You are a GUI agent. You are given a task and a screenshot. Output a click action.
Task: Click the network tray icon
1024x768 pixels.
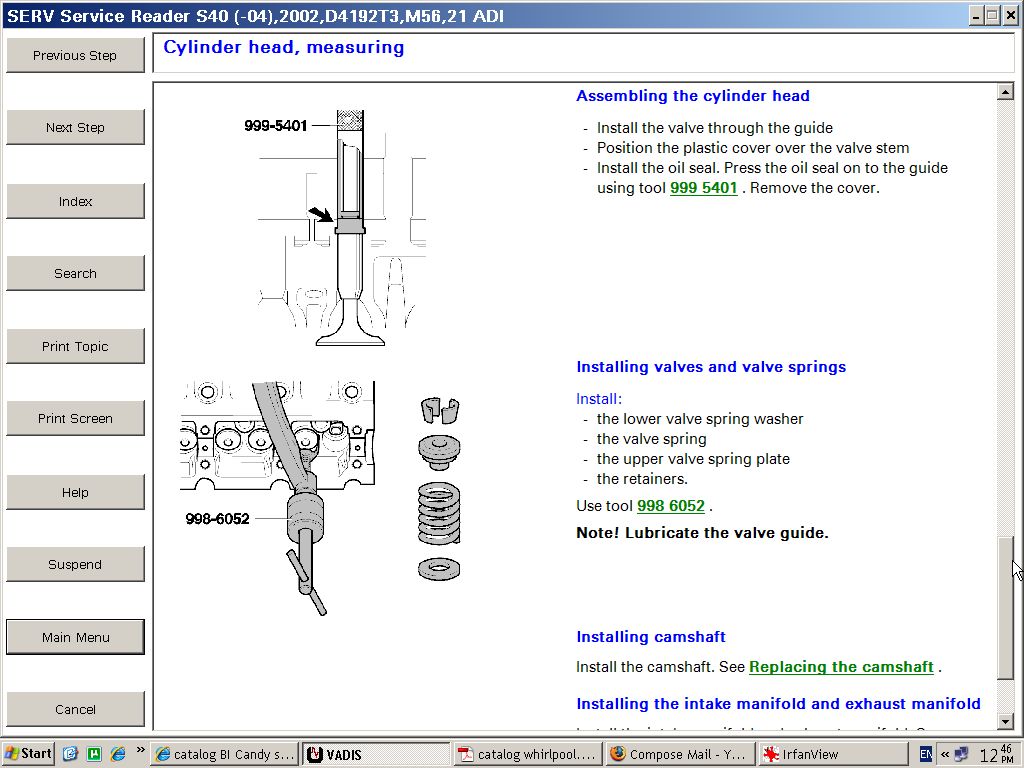[x=961, y=754]
